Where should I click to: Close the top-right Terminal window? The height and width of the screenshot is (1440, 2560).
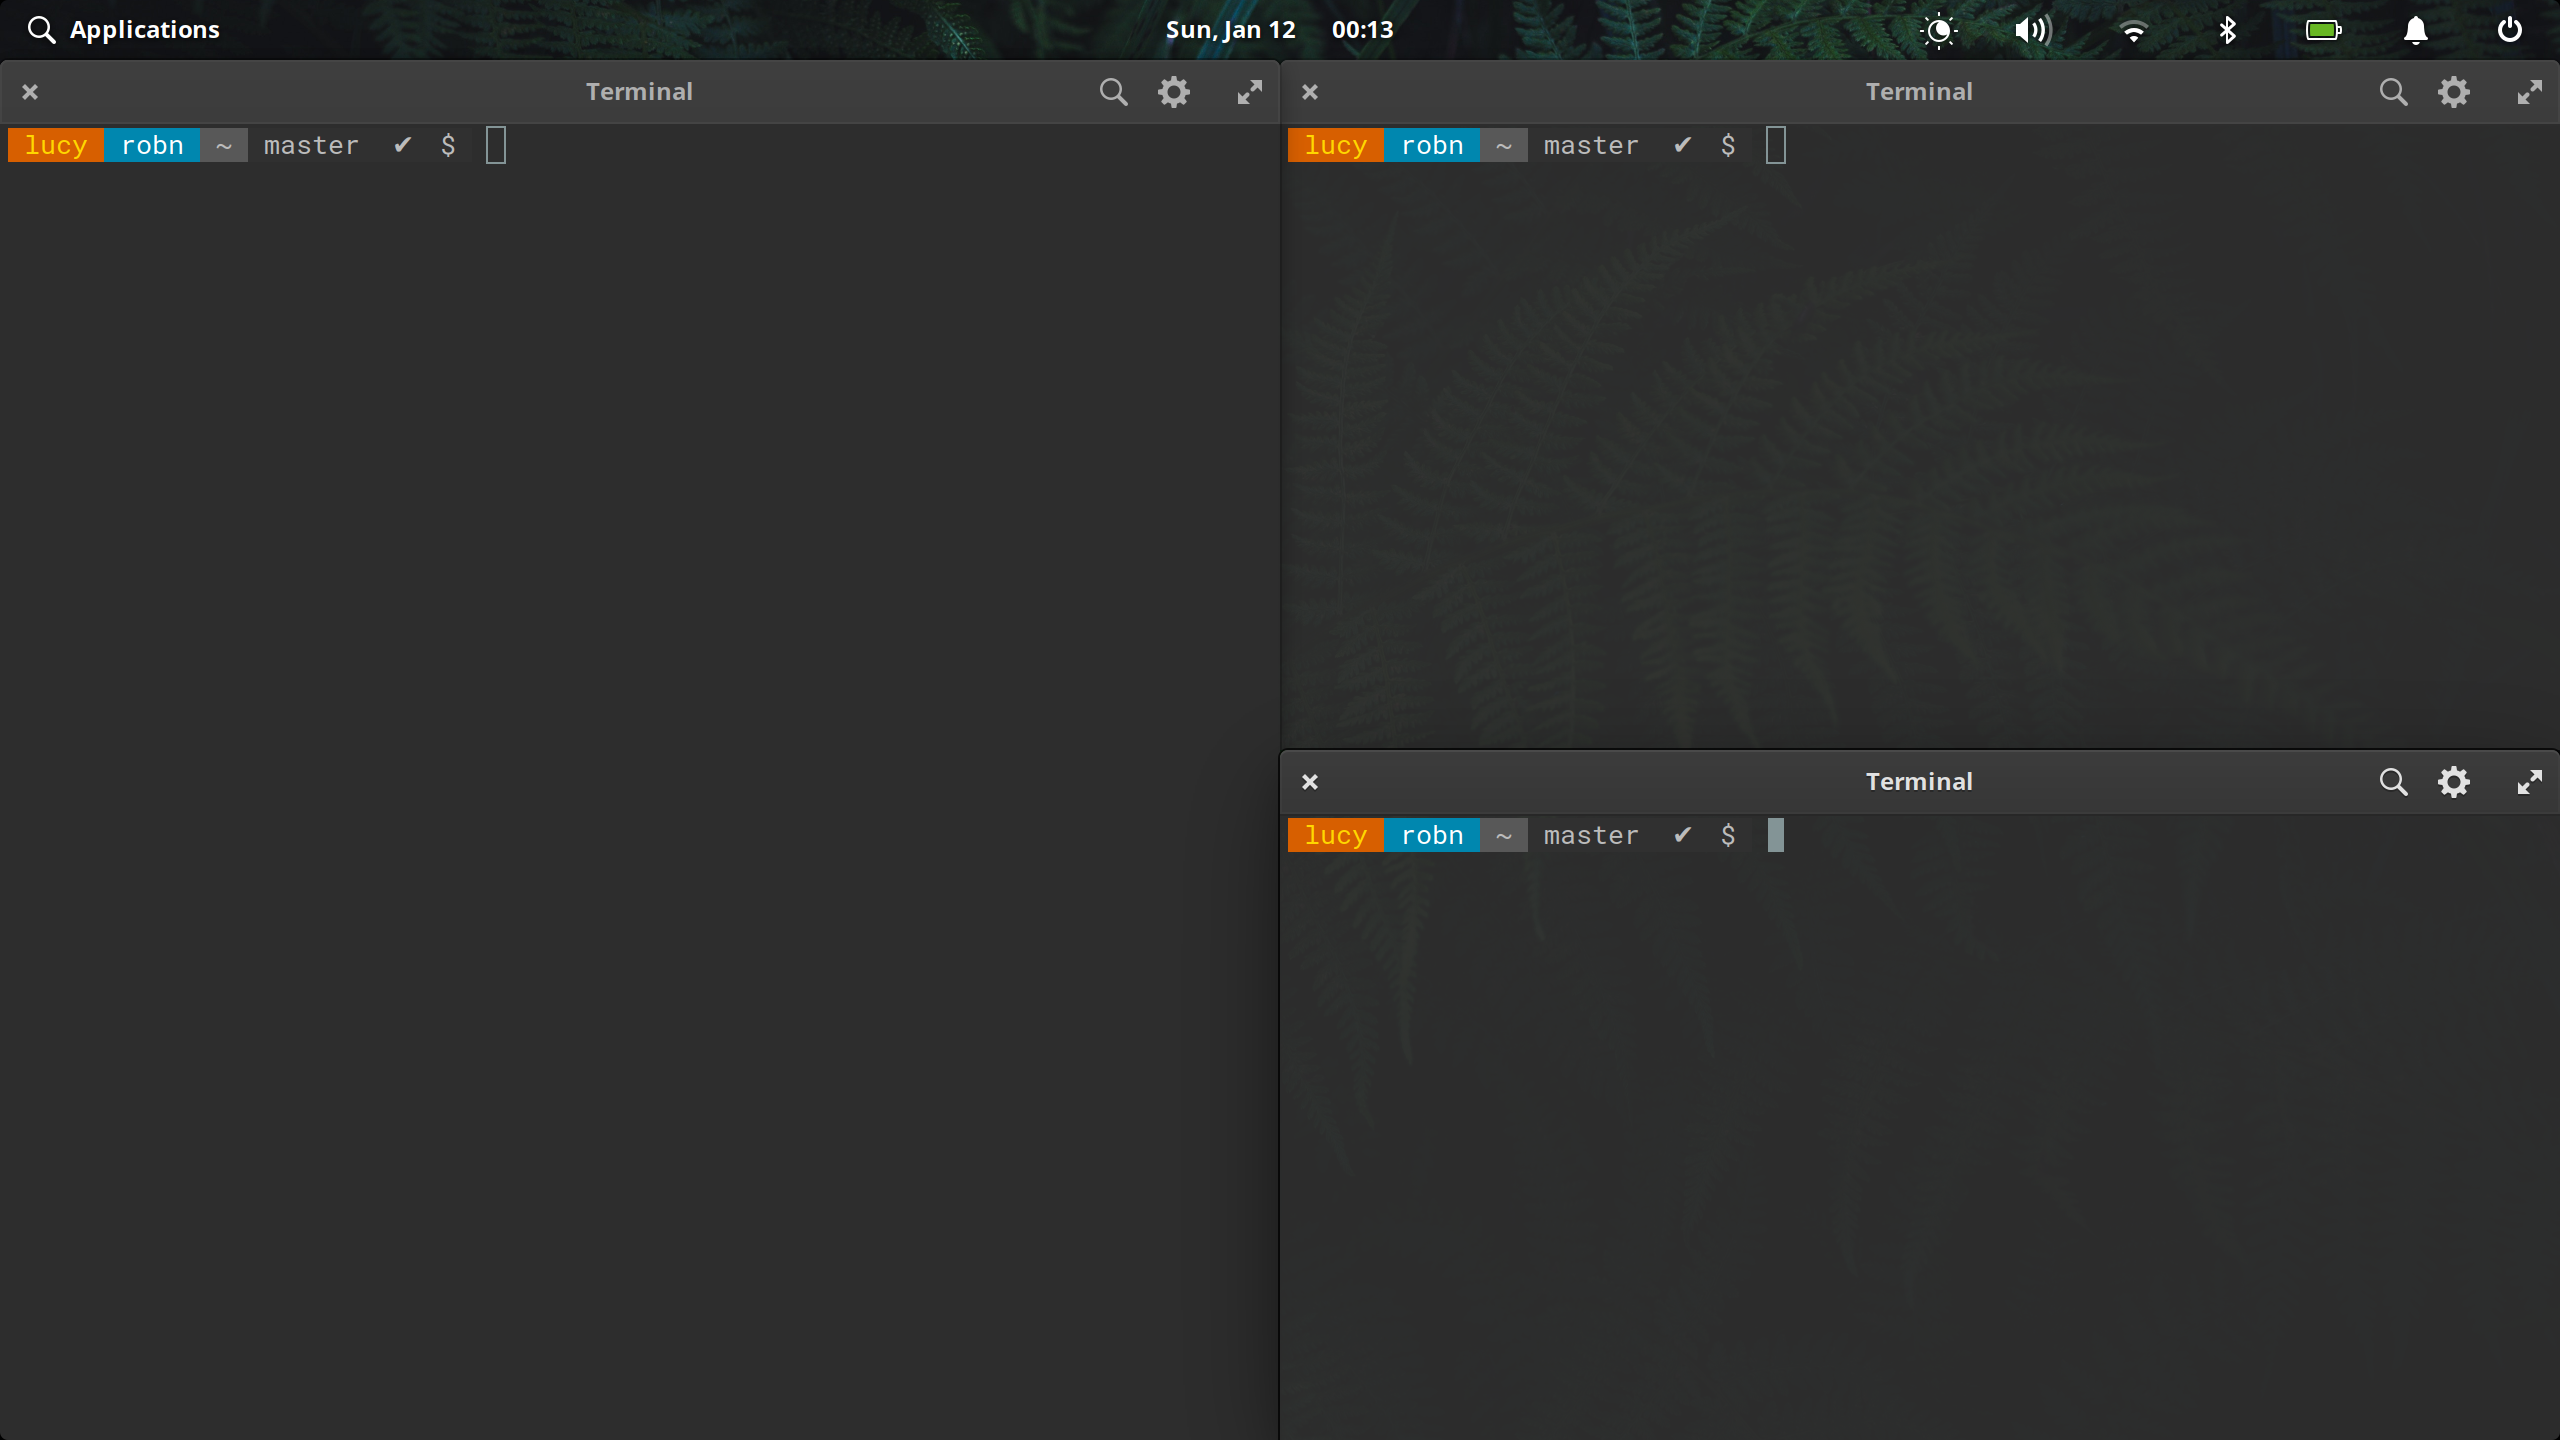(1310, 92)
